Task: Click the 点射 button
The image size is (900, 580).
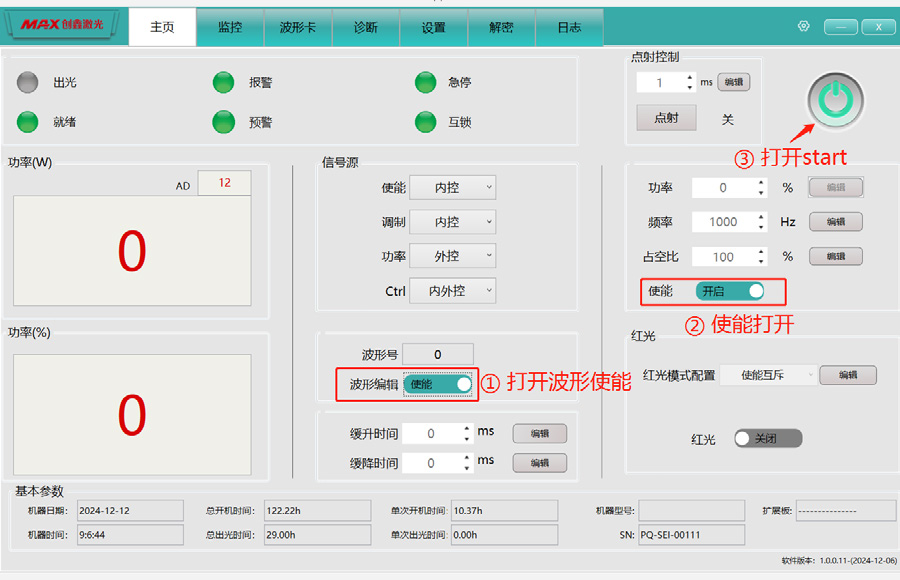Action: coord(666,118)
